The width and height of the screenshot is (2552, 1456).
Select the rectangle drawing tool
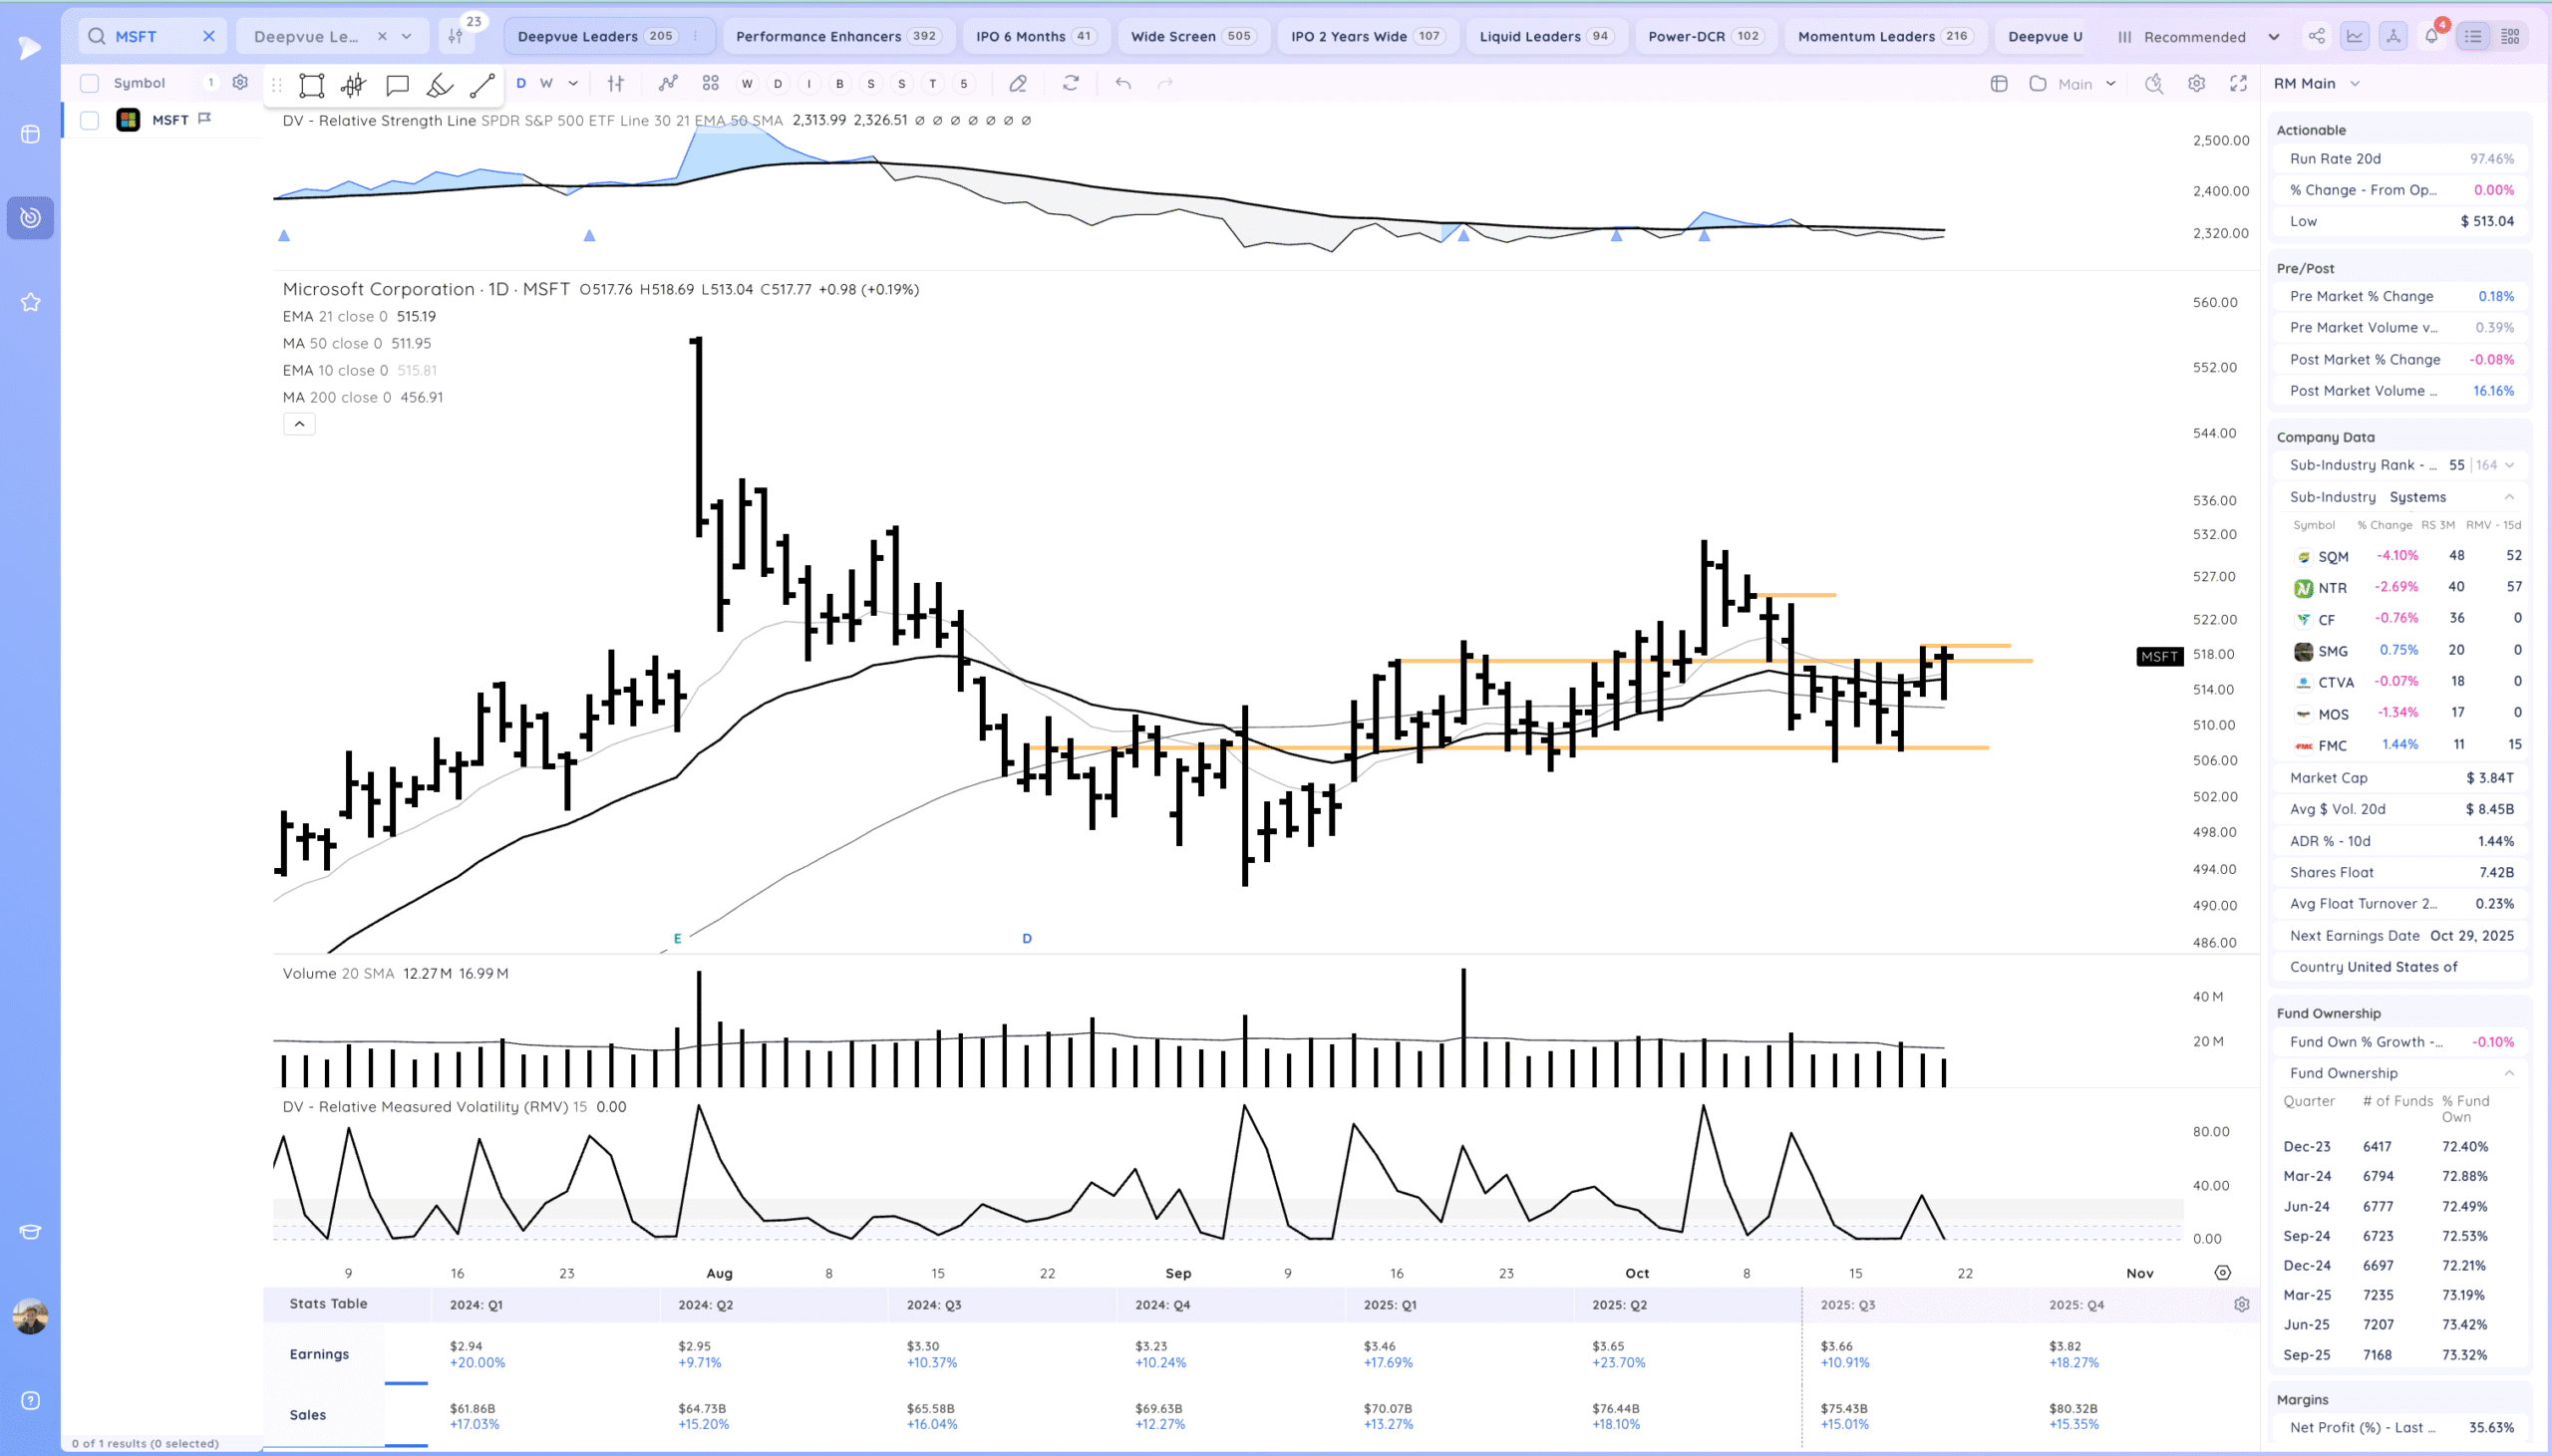tap(311, 85)
